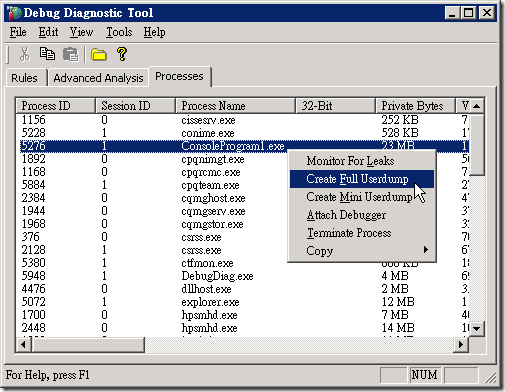This screenshot has width=505, height=392.
Task: Click the horizontal scrollbar left arrow
Action: (x=23, y=344)
